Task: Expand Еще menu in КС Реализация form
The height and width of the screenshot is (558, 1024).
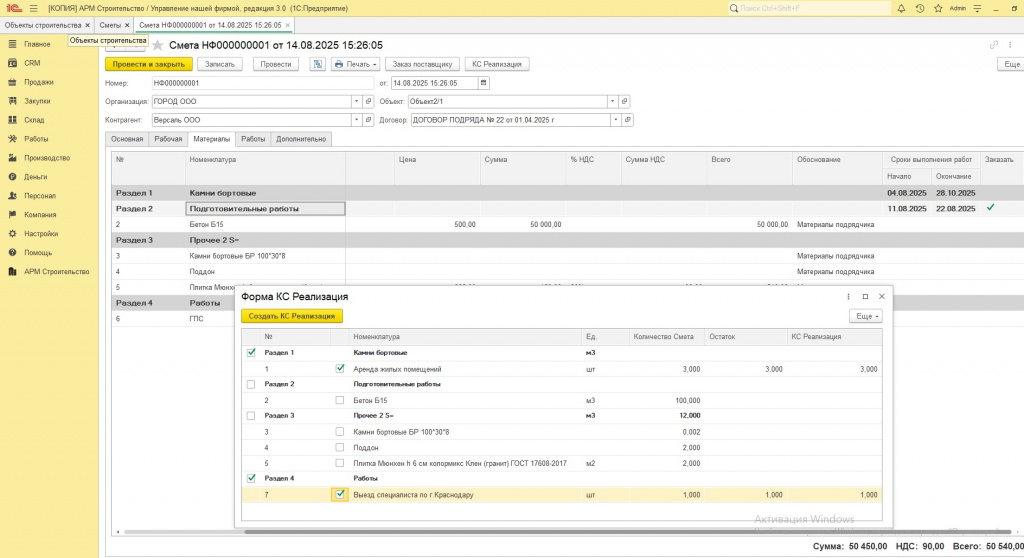Action: click(864, 316)
